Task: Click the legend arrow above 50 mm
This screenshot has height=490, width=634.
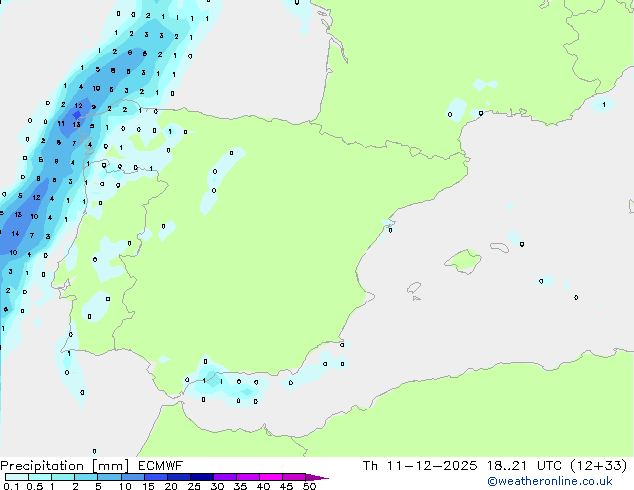Action: click(x=317, y=477)
